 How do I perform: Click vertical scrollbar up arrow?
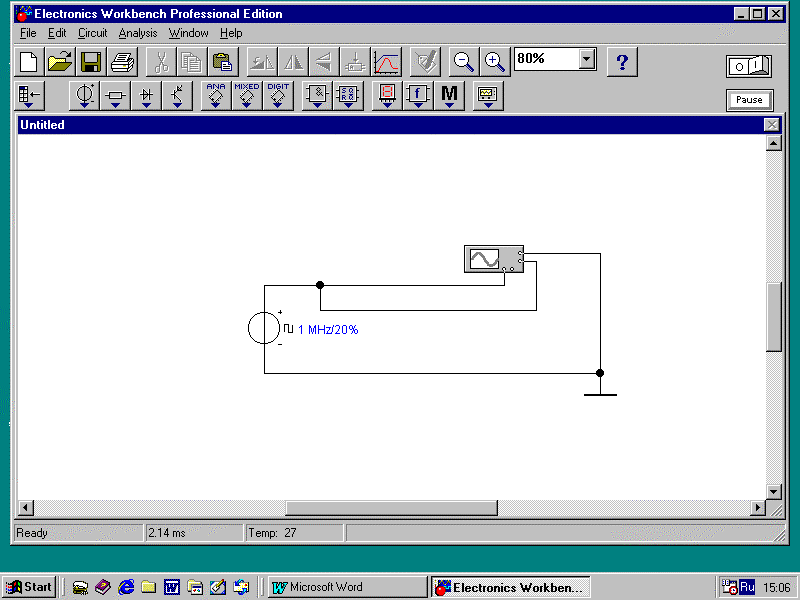(x=773, y=143)
